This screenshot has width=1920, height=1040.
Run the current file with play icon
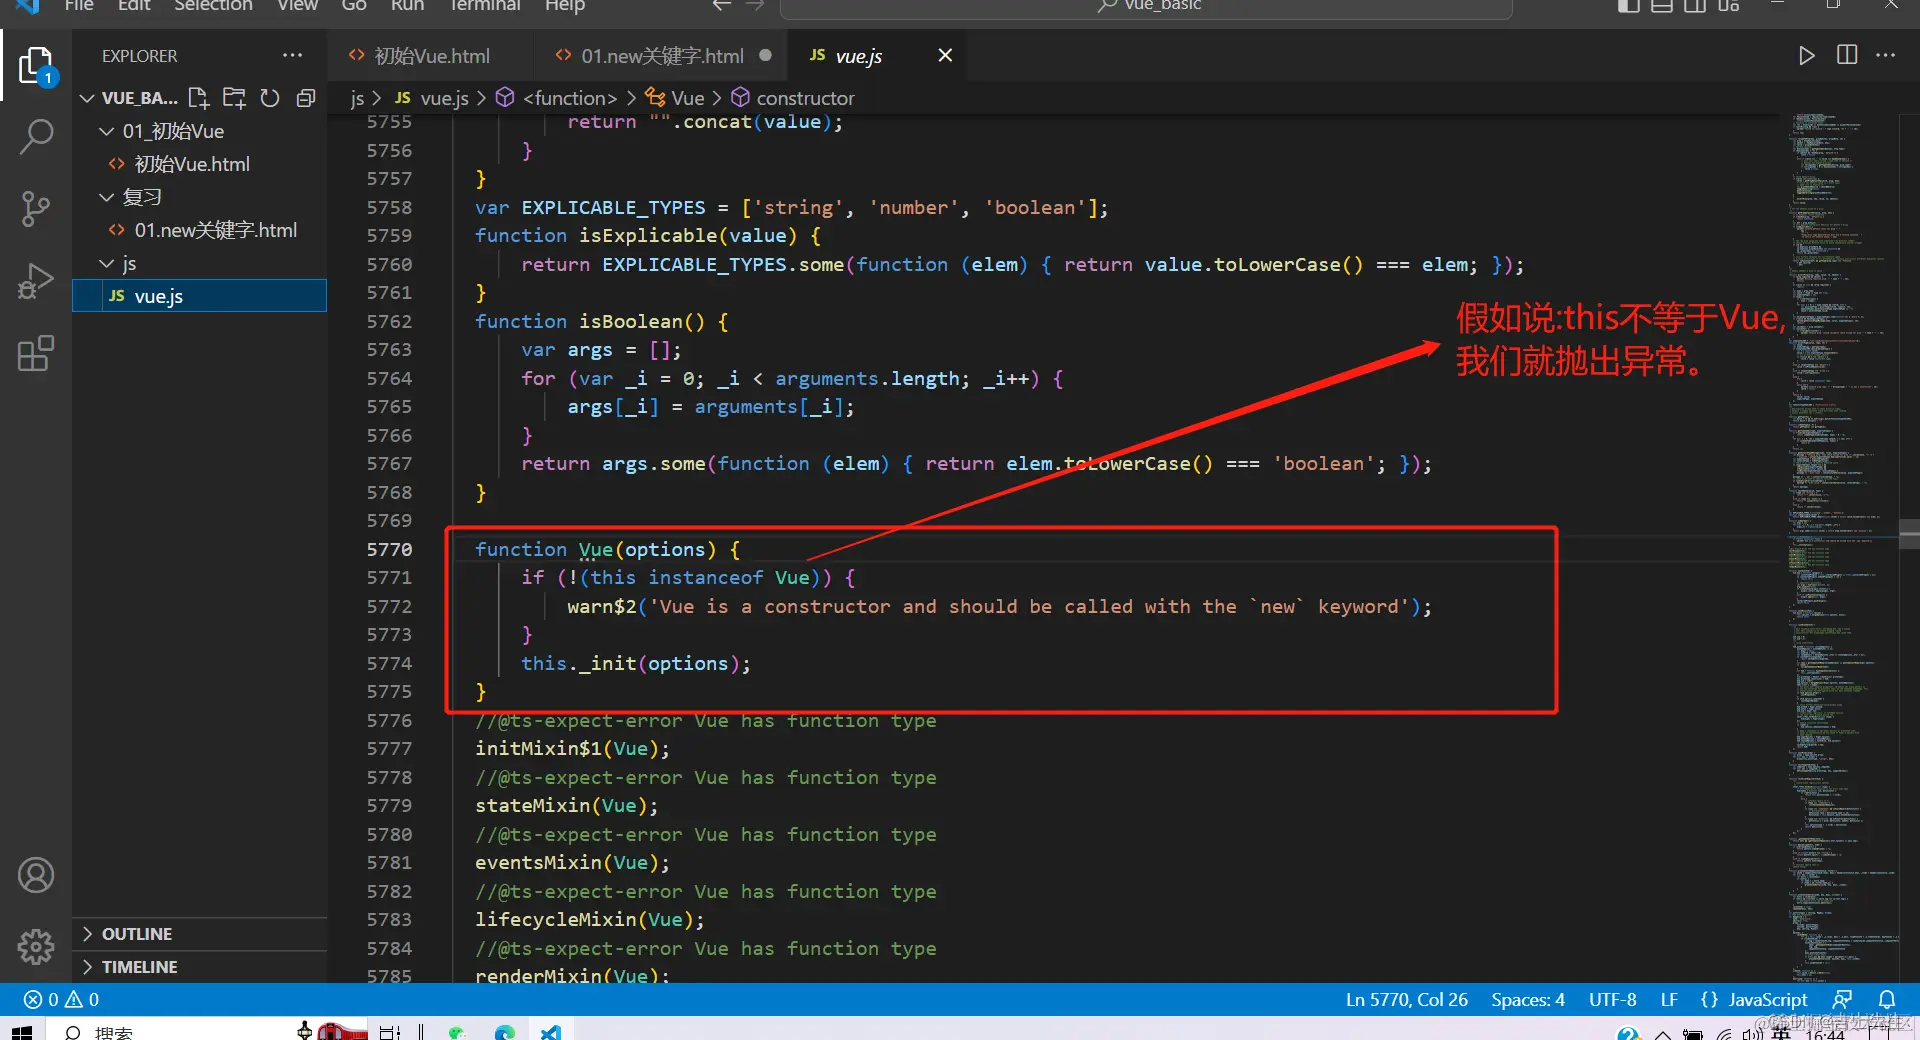1806,56
